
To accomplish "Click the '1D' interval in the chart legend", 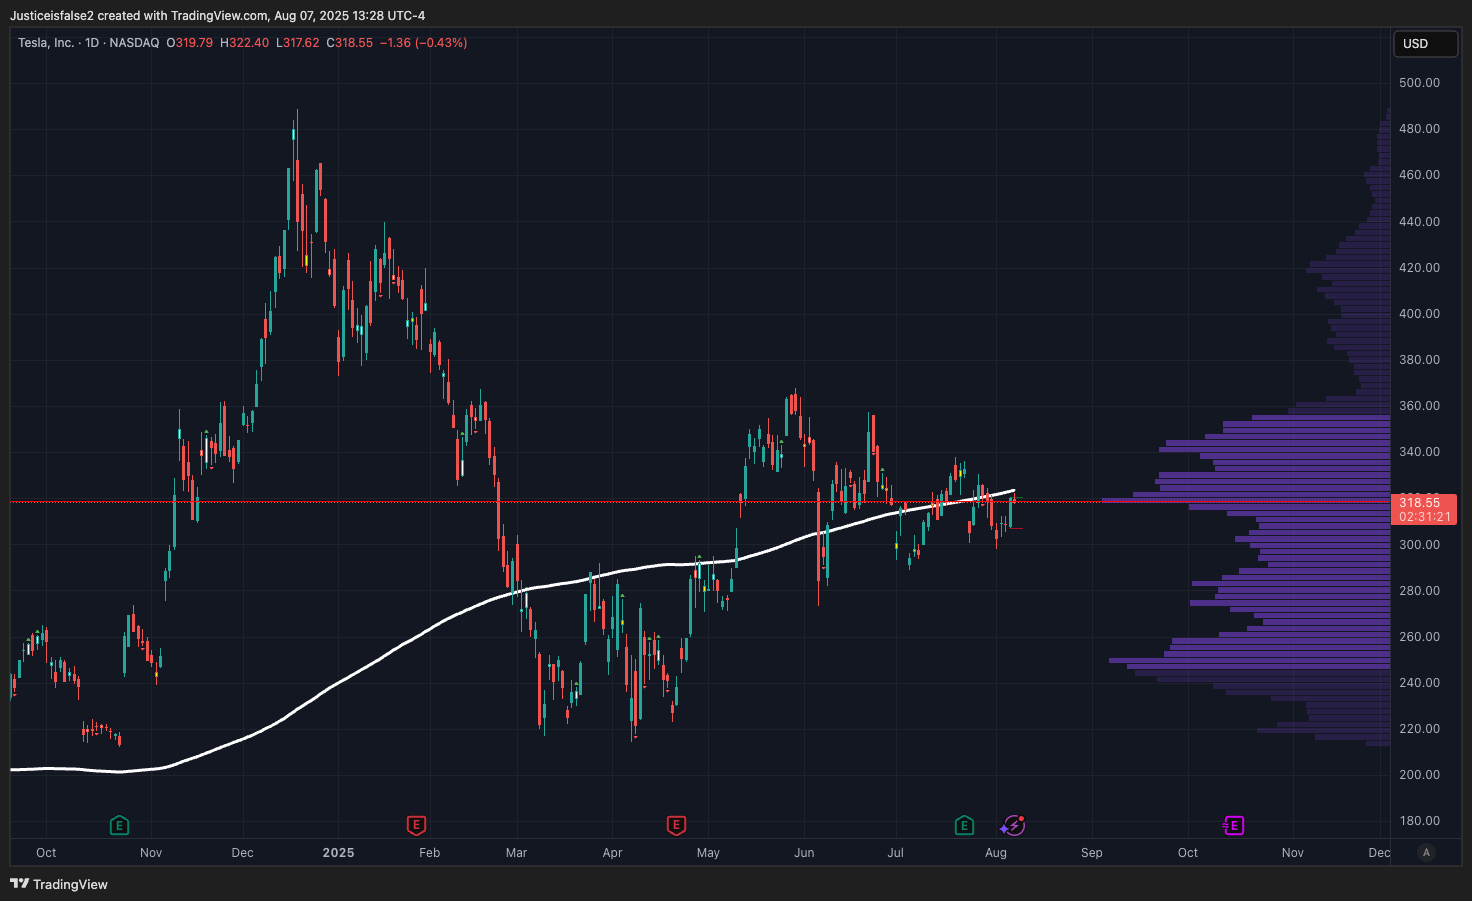I will tap(92, 43).
